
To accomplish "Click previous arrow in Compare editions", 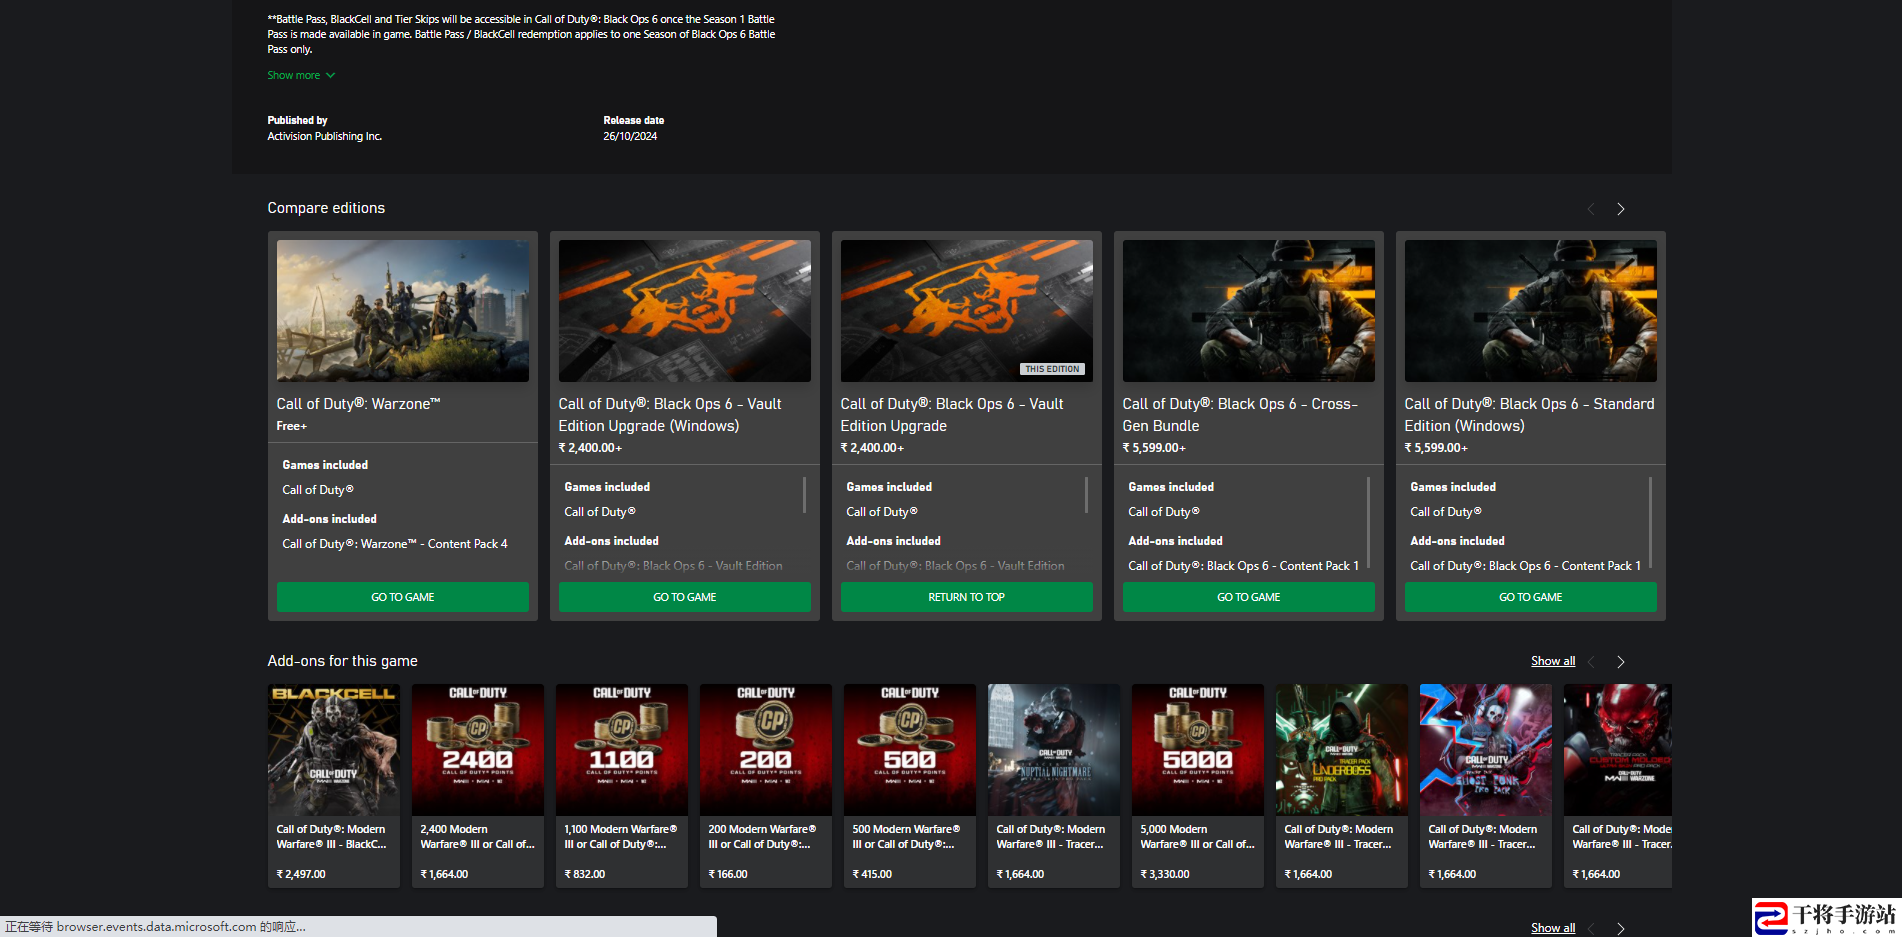I will 1591,209.
